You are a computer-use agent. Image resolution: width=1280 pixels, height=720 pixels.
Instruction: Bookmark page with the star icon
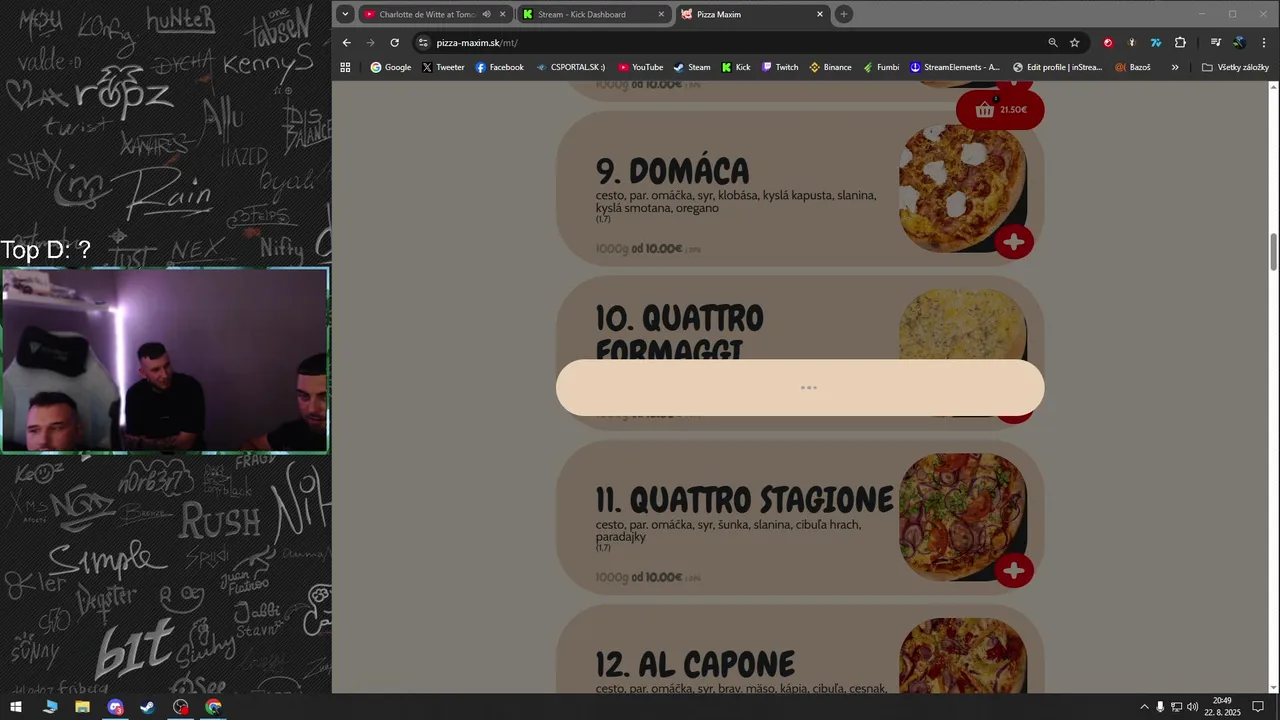click(x=1075, y=42)
